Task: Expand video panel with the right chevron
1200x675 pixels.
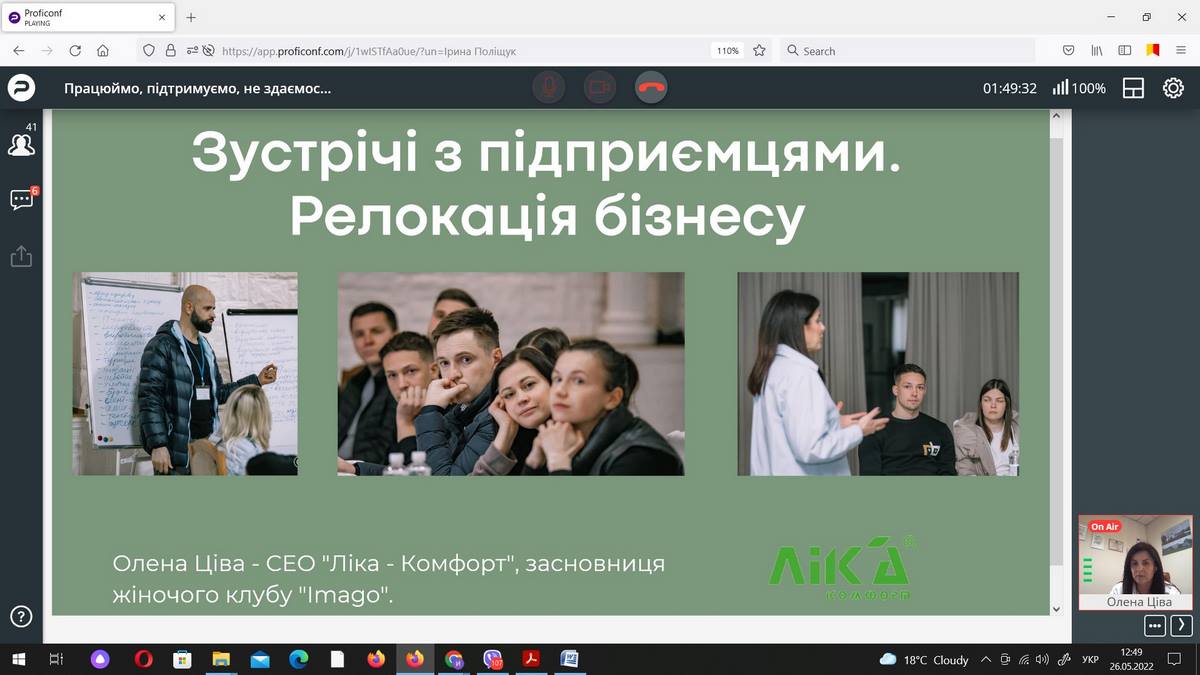Action: (1180, 626)
